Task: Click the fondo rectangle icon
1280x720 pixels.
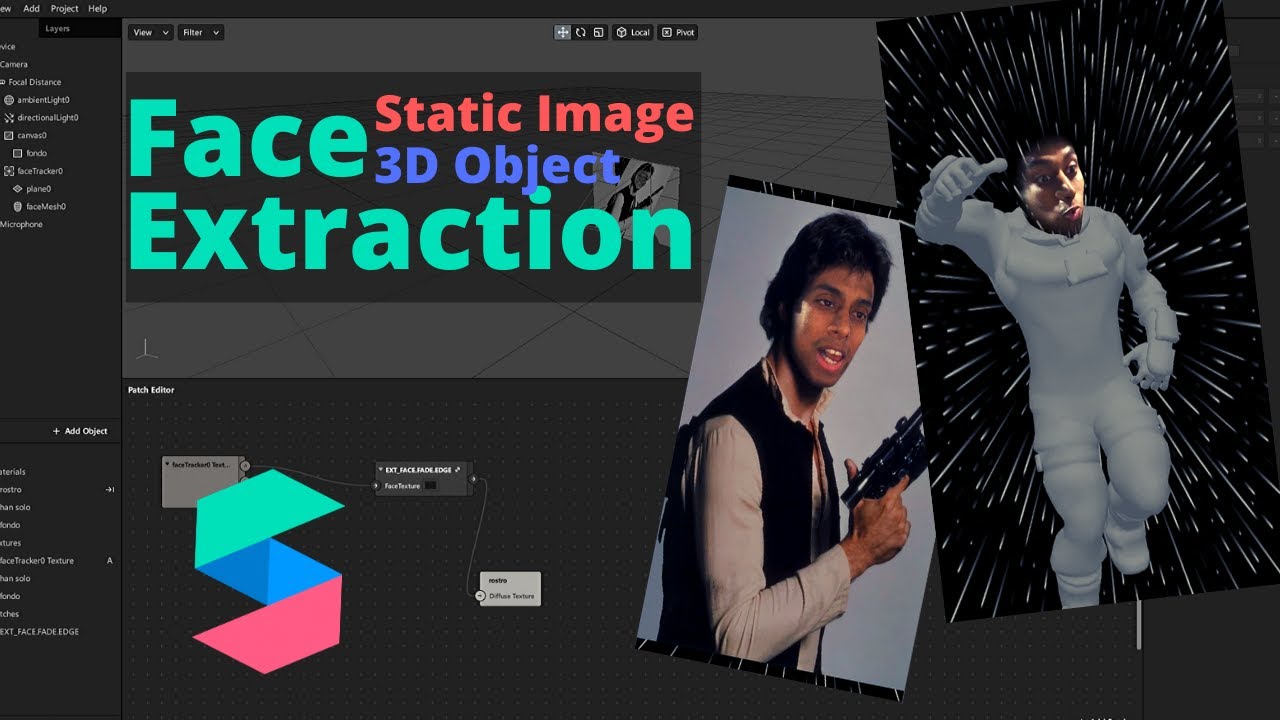Action: click(x=17, y=153)
